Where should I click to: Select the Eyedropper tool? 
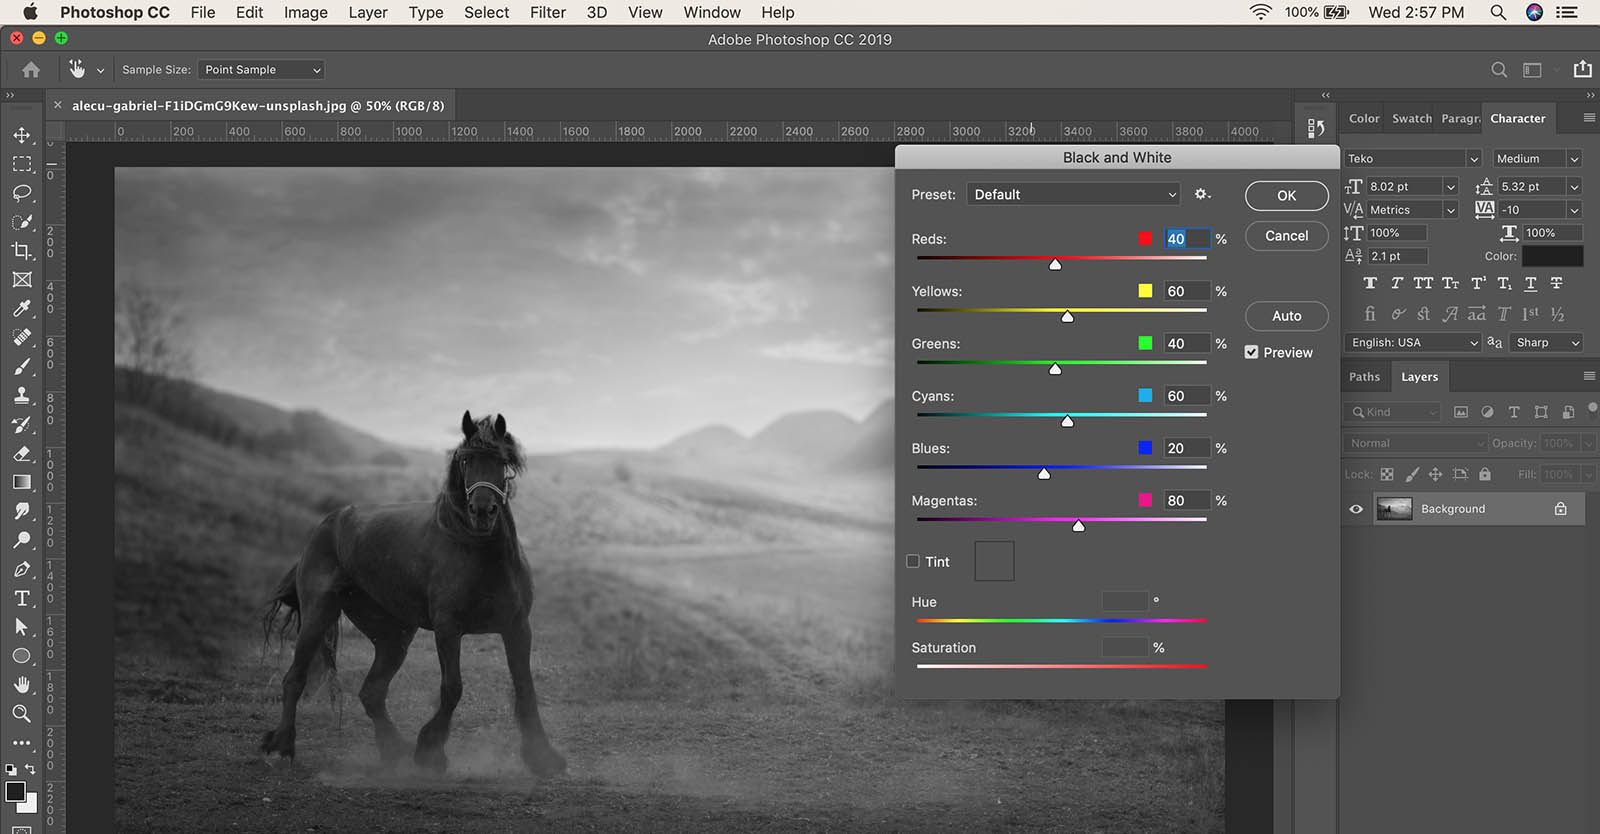22,309
